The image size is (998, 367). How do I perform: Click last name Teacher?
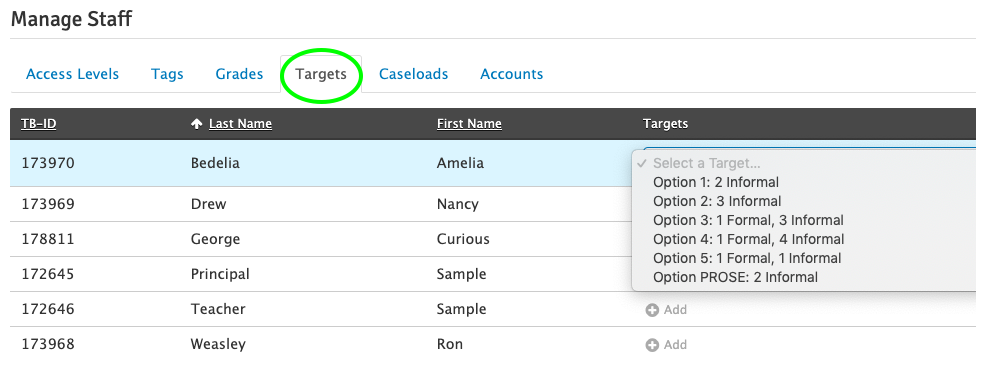pos(218,309)
